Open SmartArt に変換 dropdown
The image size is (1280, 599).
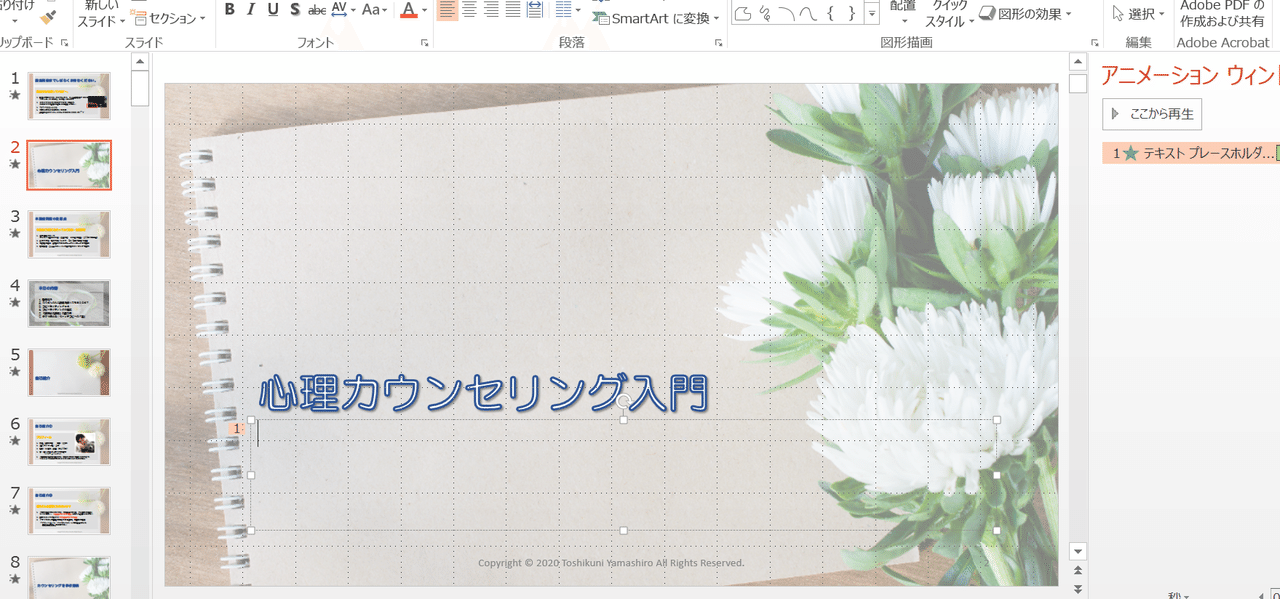tap(657, 17)
